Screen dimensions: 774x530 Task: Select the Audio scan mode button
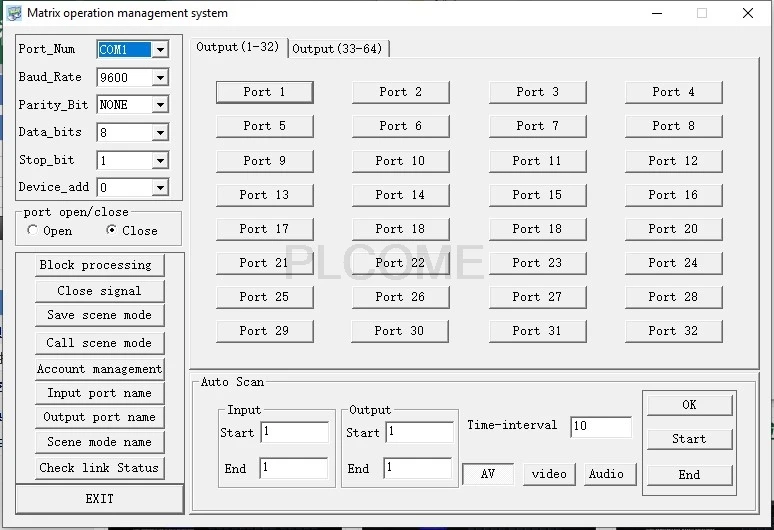(x=610, y=474)
